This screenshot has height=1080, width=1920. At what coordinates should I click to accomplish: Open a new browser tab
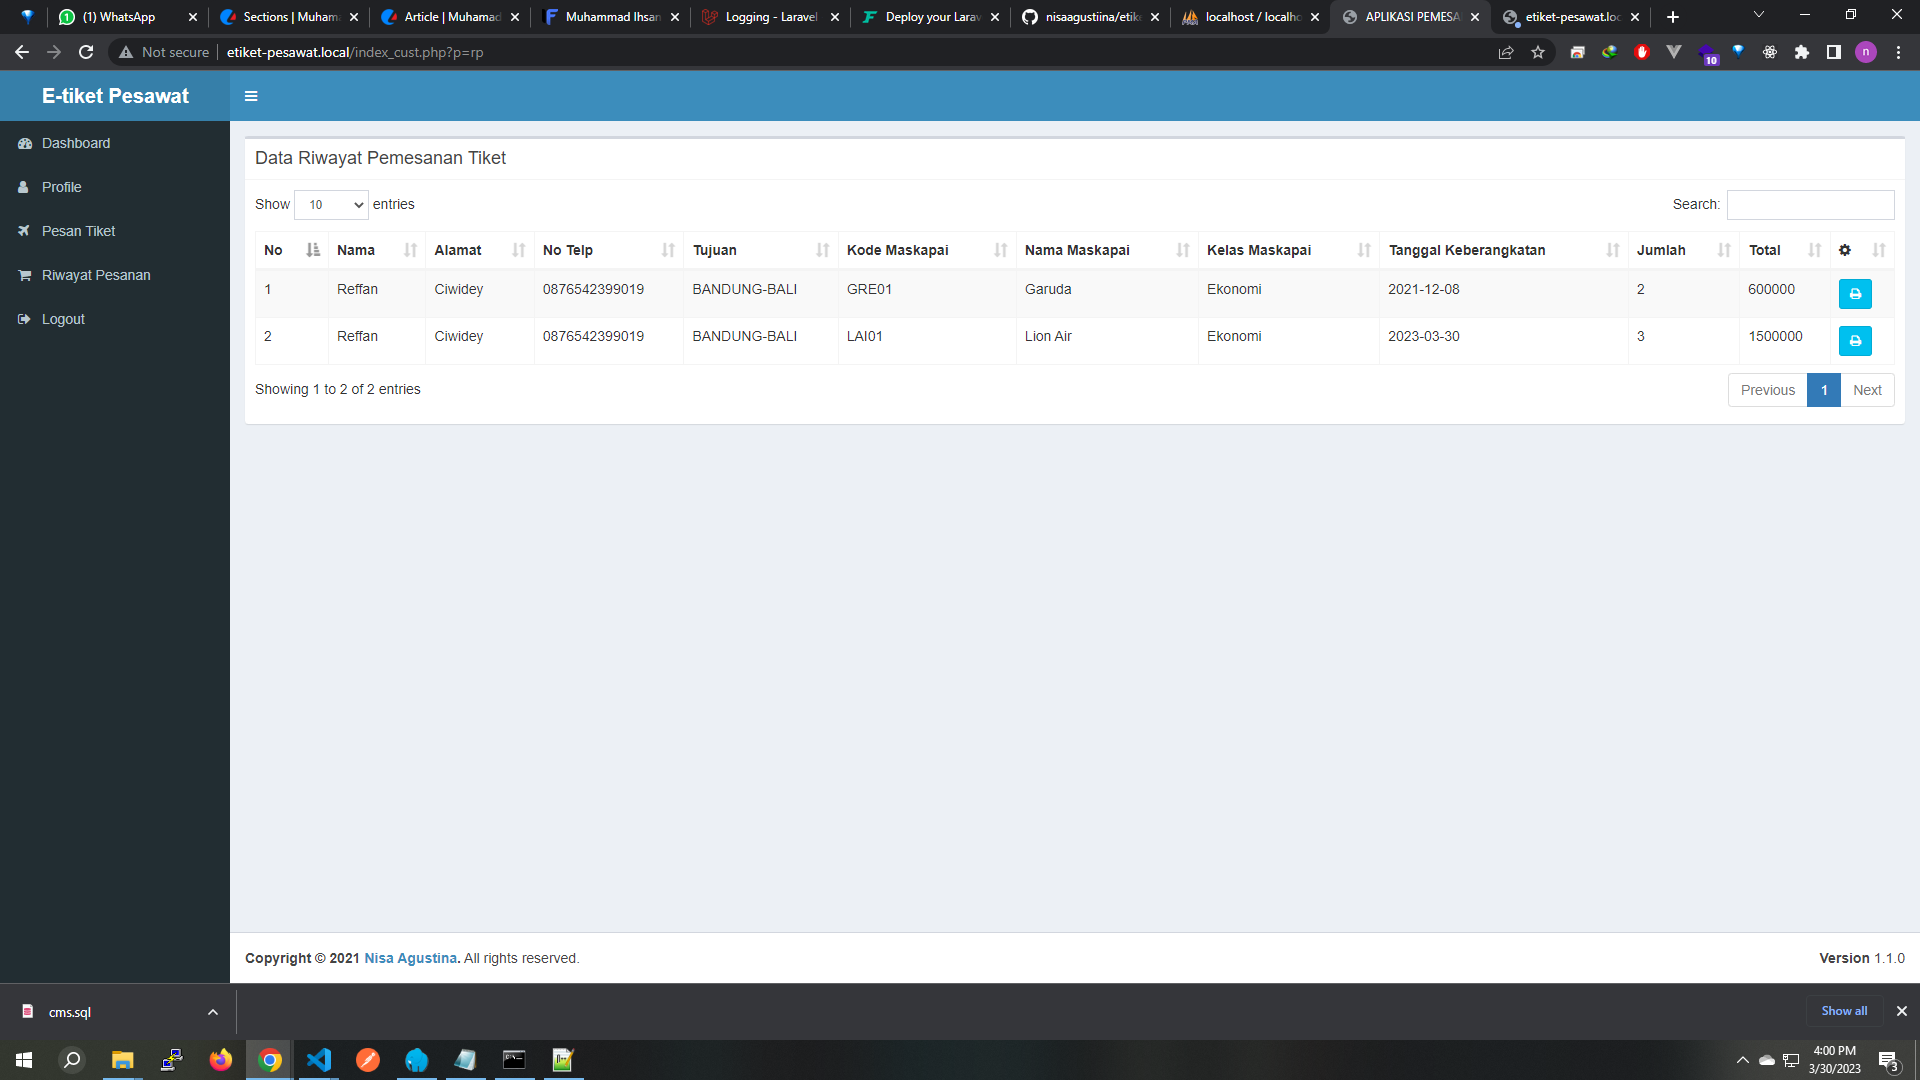coord(1672,17)
